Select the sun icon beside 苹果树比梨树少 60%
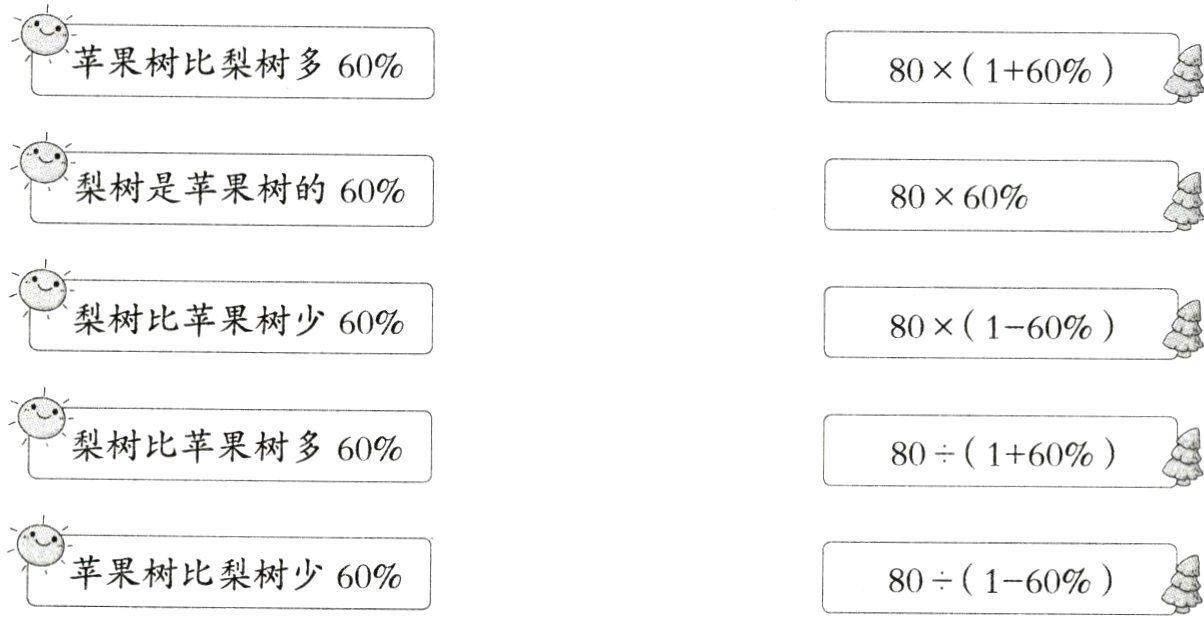Screen dimensions: 1204x624 42,545
